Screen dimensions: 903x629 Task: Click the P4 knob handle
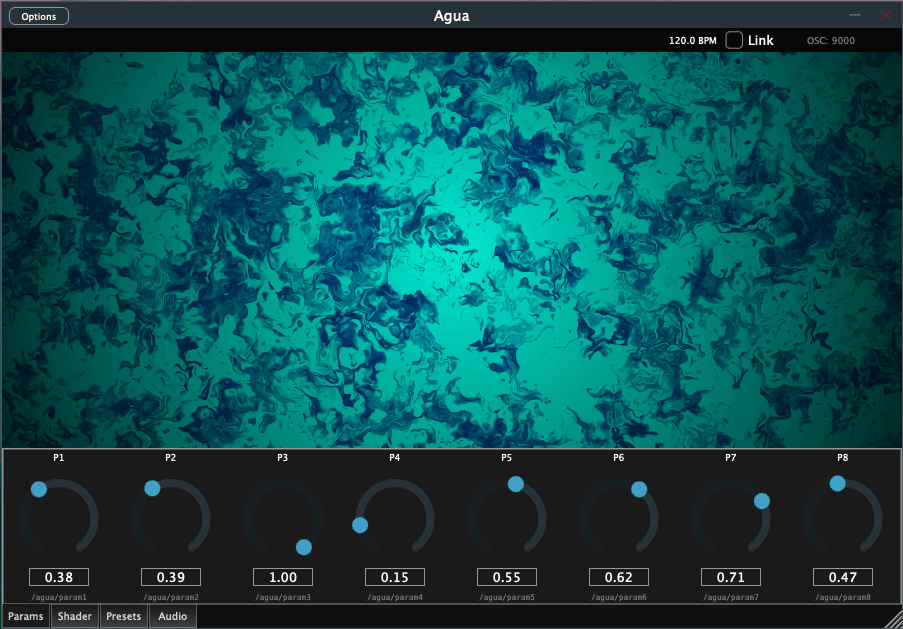(360, 525)
